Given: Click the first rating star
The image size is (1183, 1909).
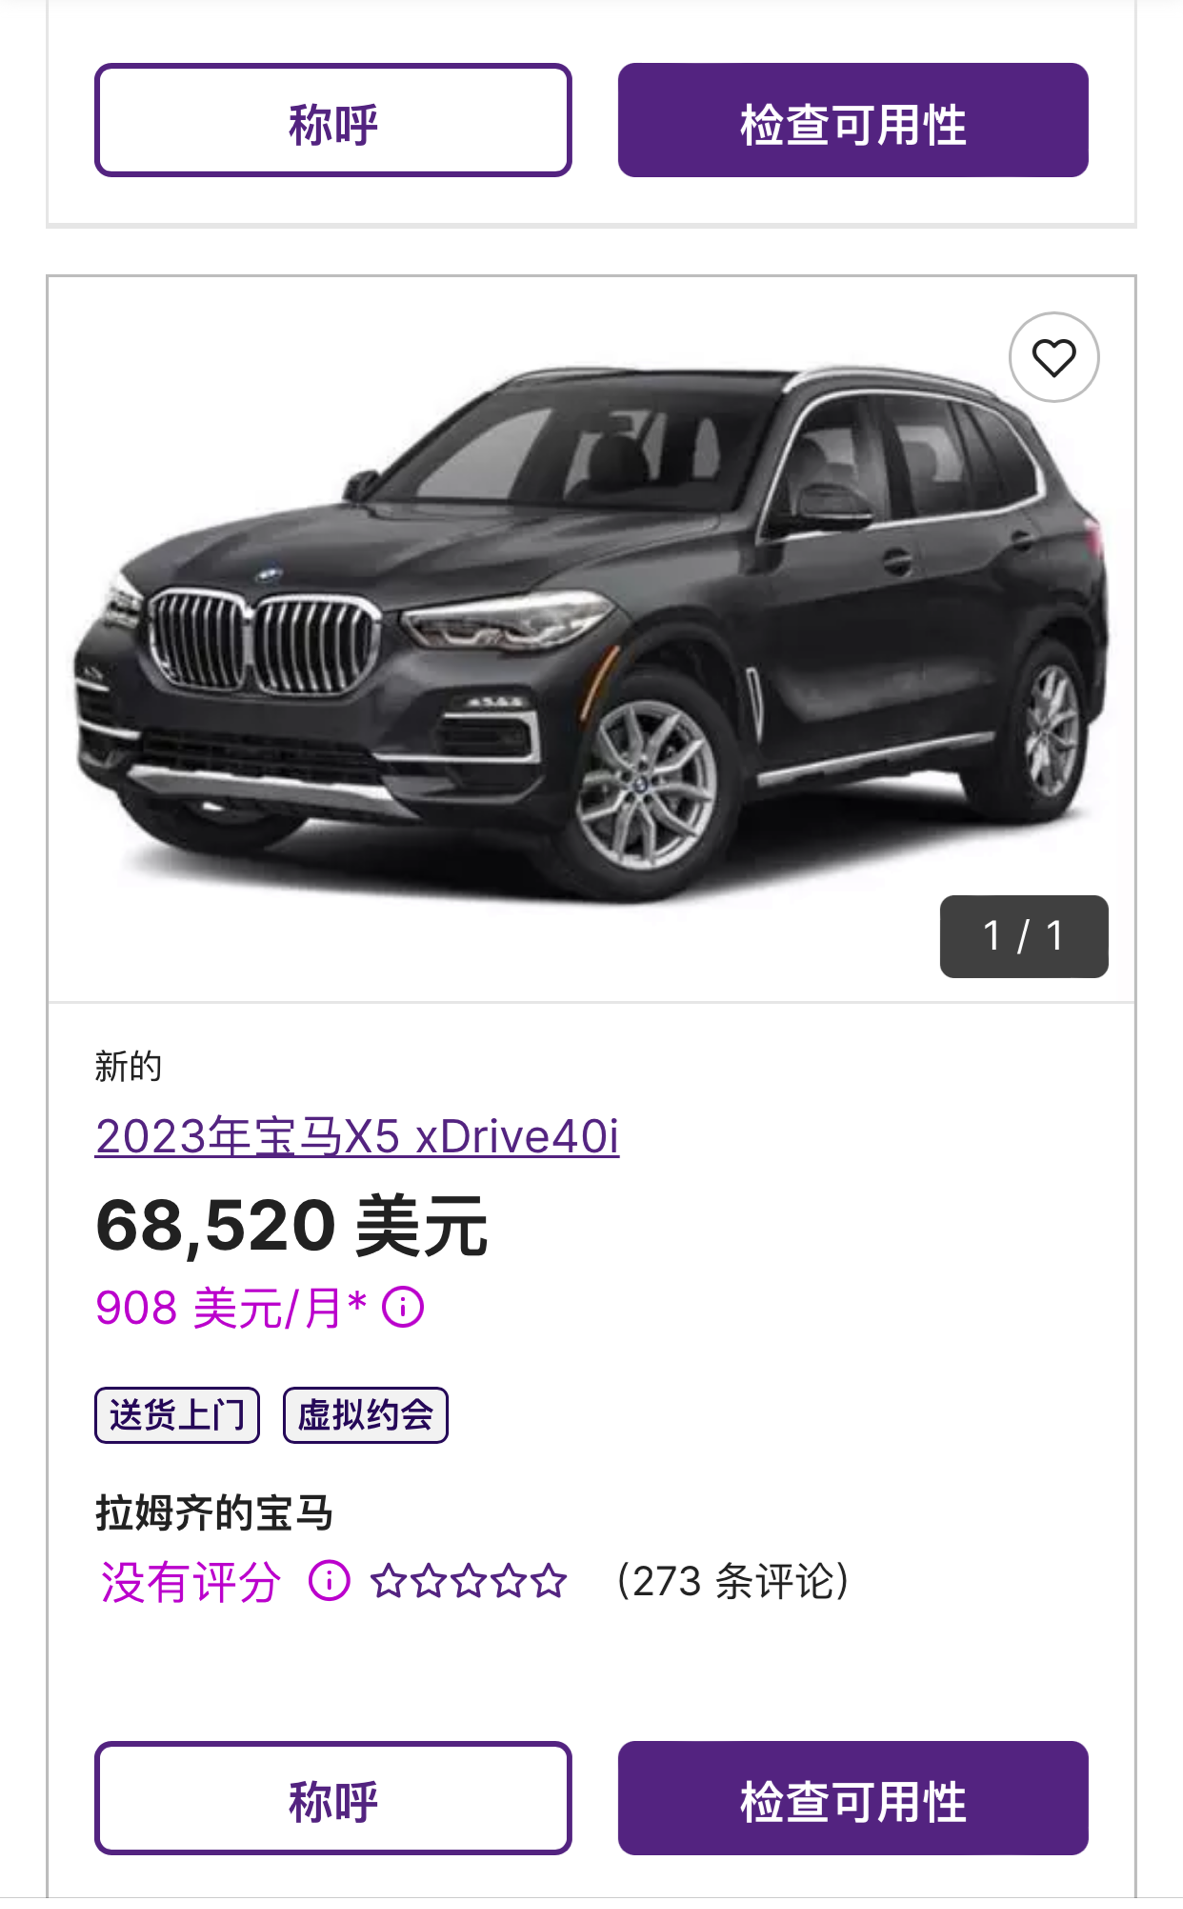Looking at the screenshot, I should click(x=388, y=1581).
